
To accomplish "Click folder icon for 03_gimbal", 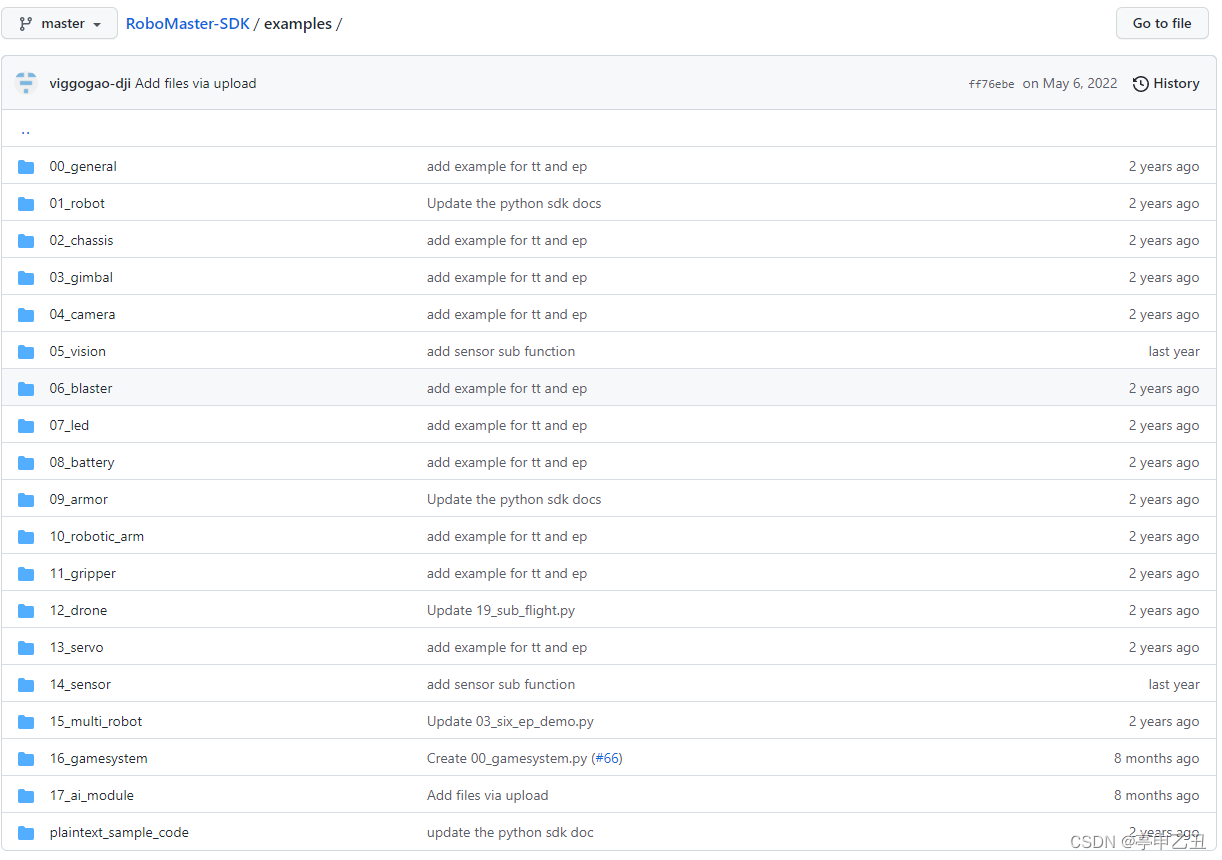I will click(x=26, y=278).
